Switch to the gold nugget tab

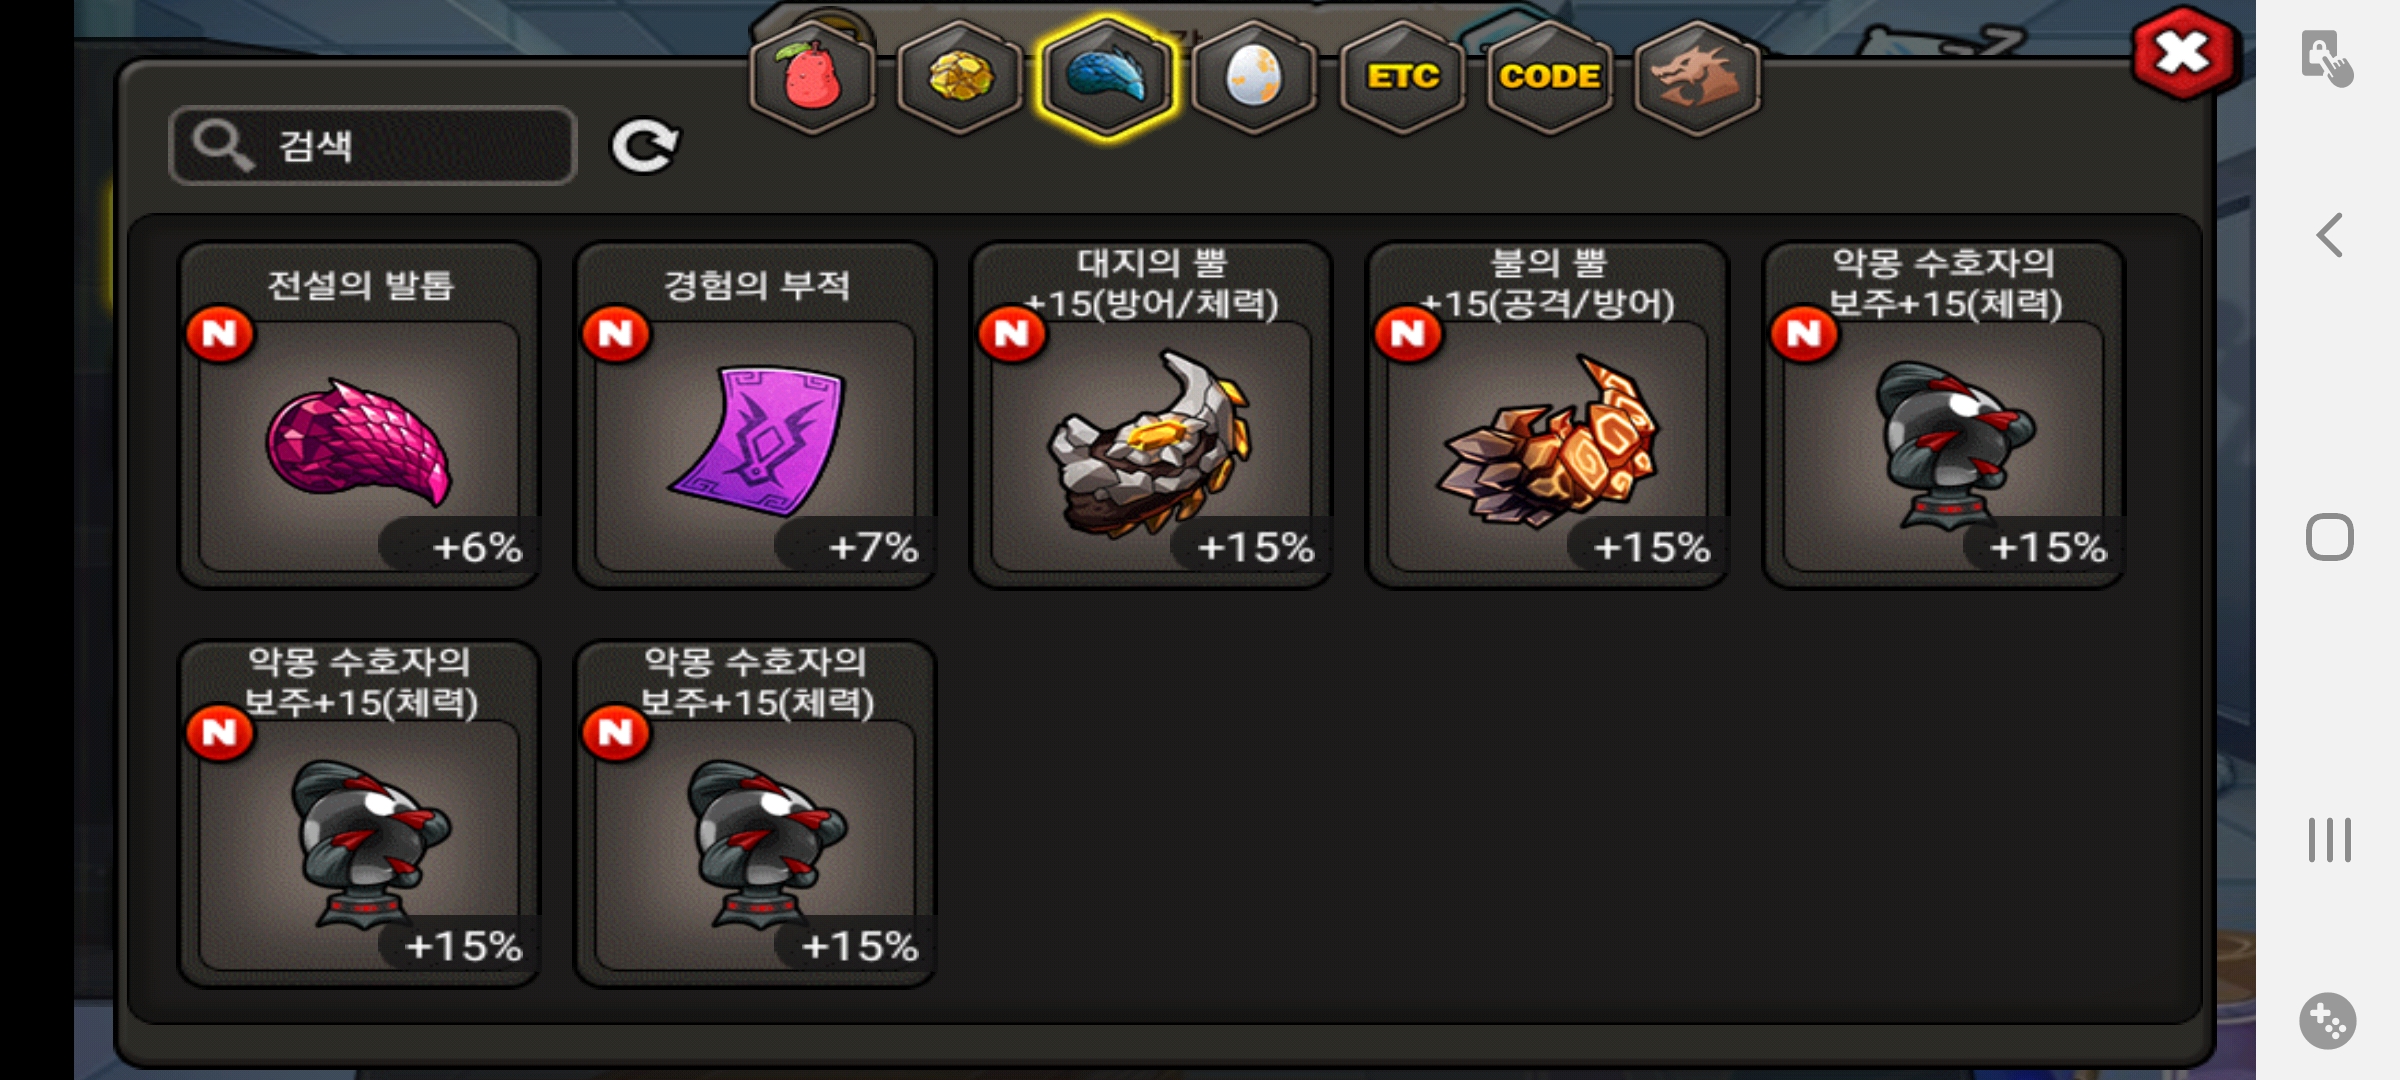[x=960, y=77]
